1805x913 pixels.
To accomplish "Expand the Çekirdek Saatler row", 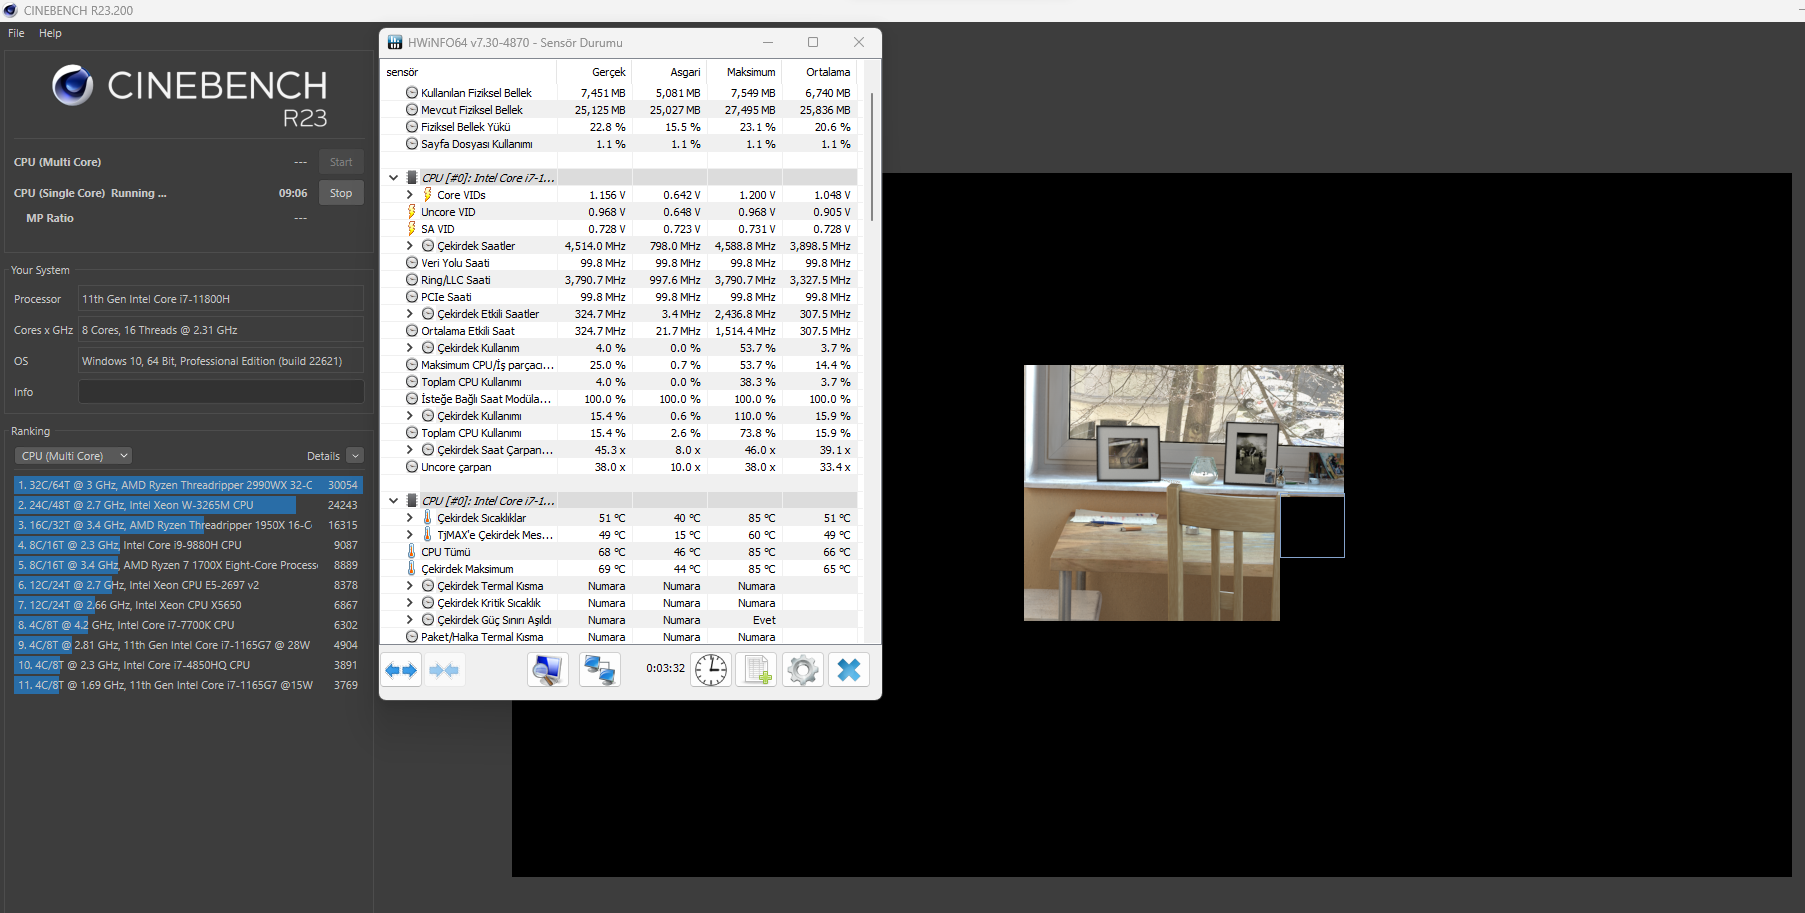I will (x=410, y=246).
